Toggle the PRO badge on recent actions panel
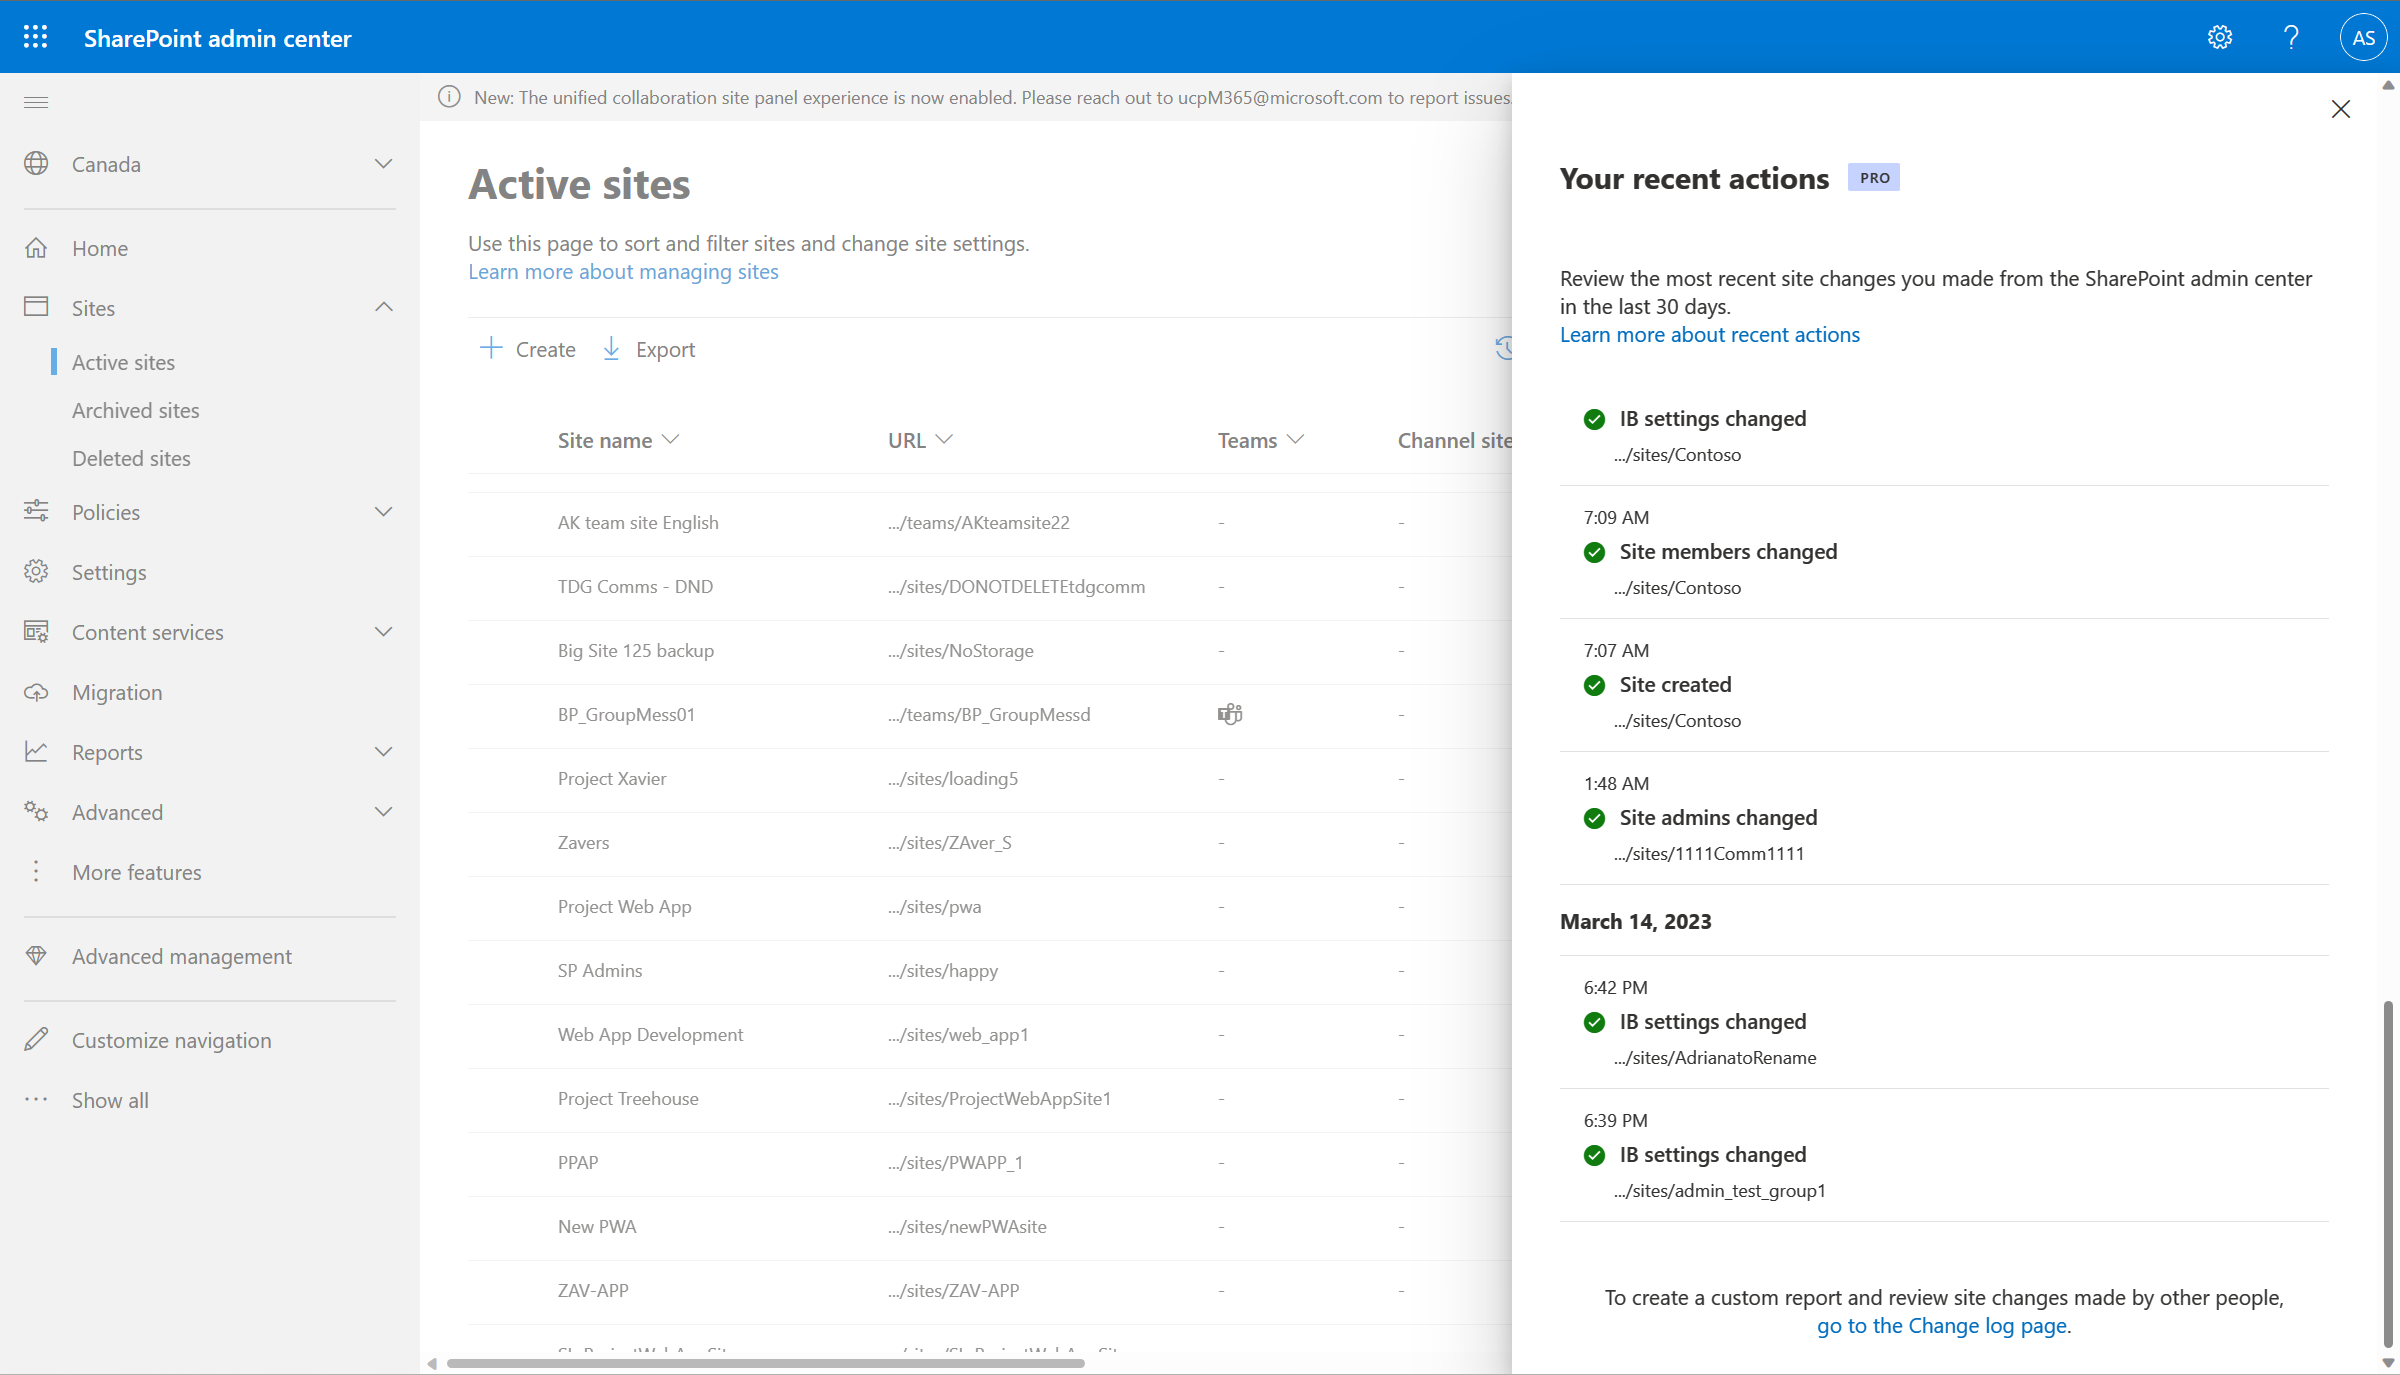 pyautogui.click(x=1873, y=178)
